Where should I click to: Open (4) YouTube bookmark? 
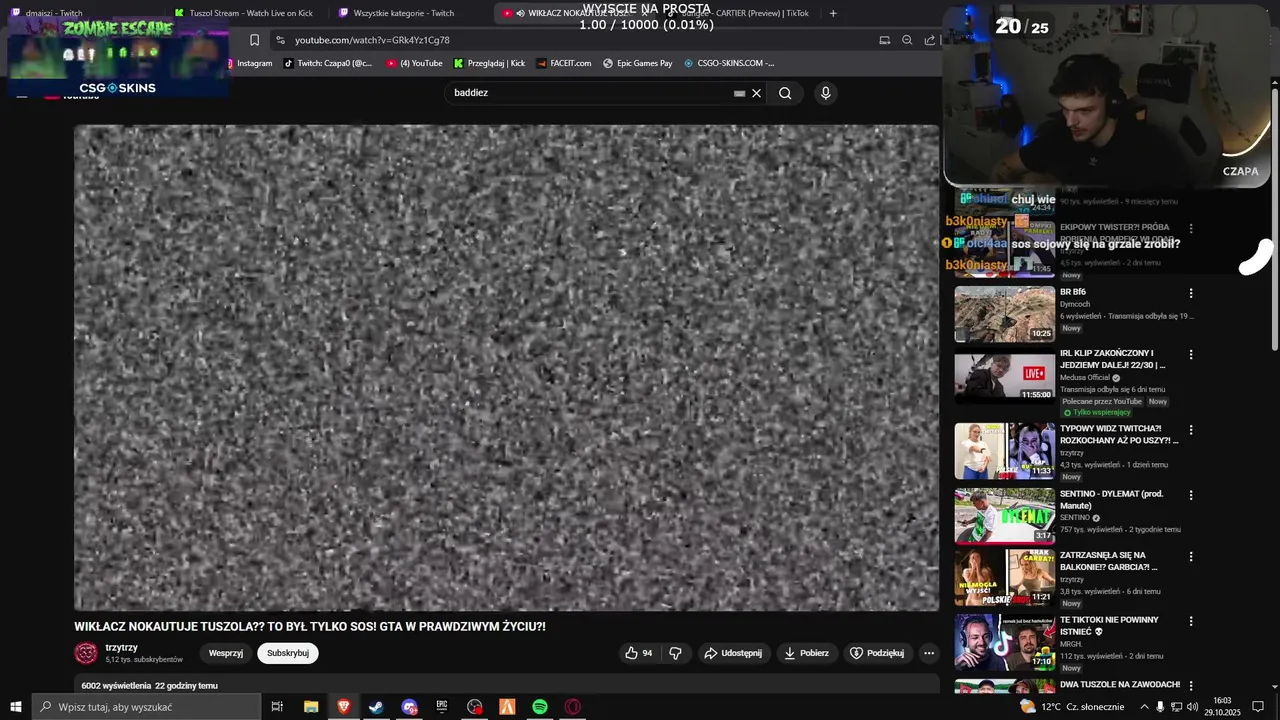[414, 63]
